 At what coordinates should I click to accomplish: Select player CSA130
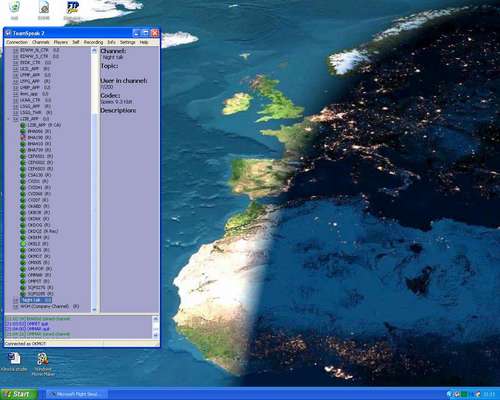click(x=39, y=175)
